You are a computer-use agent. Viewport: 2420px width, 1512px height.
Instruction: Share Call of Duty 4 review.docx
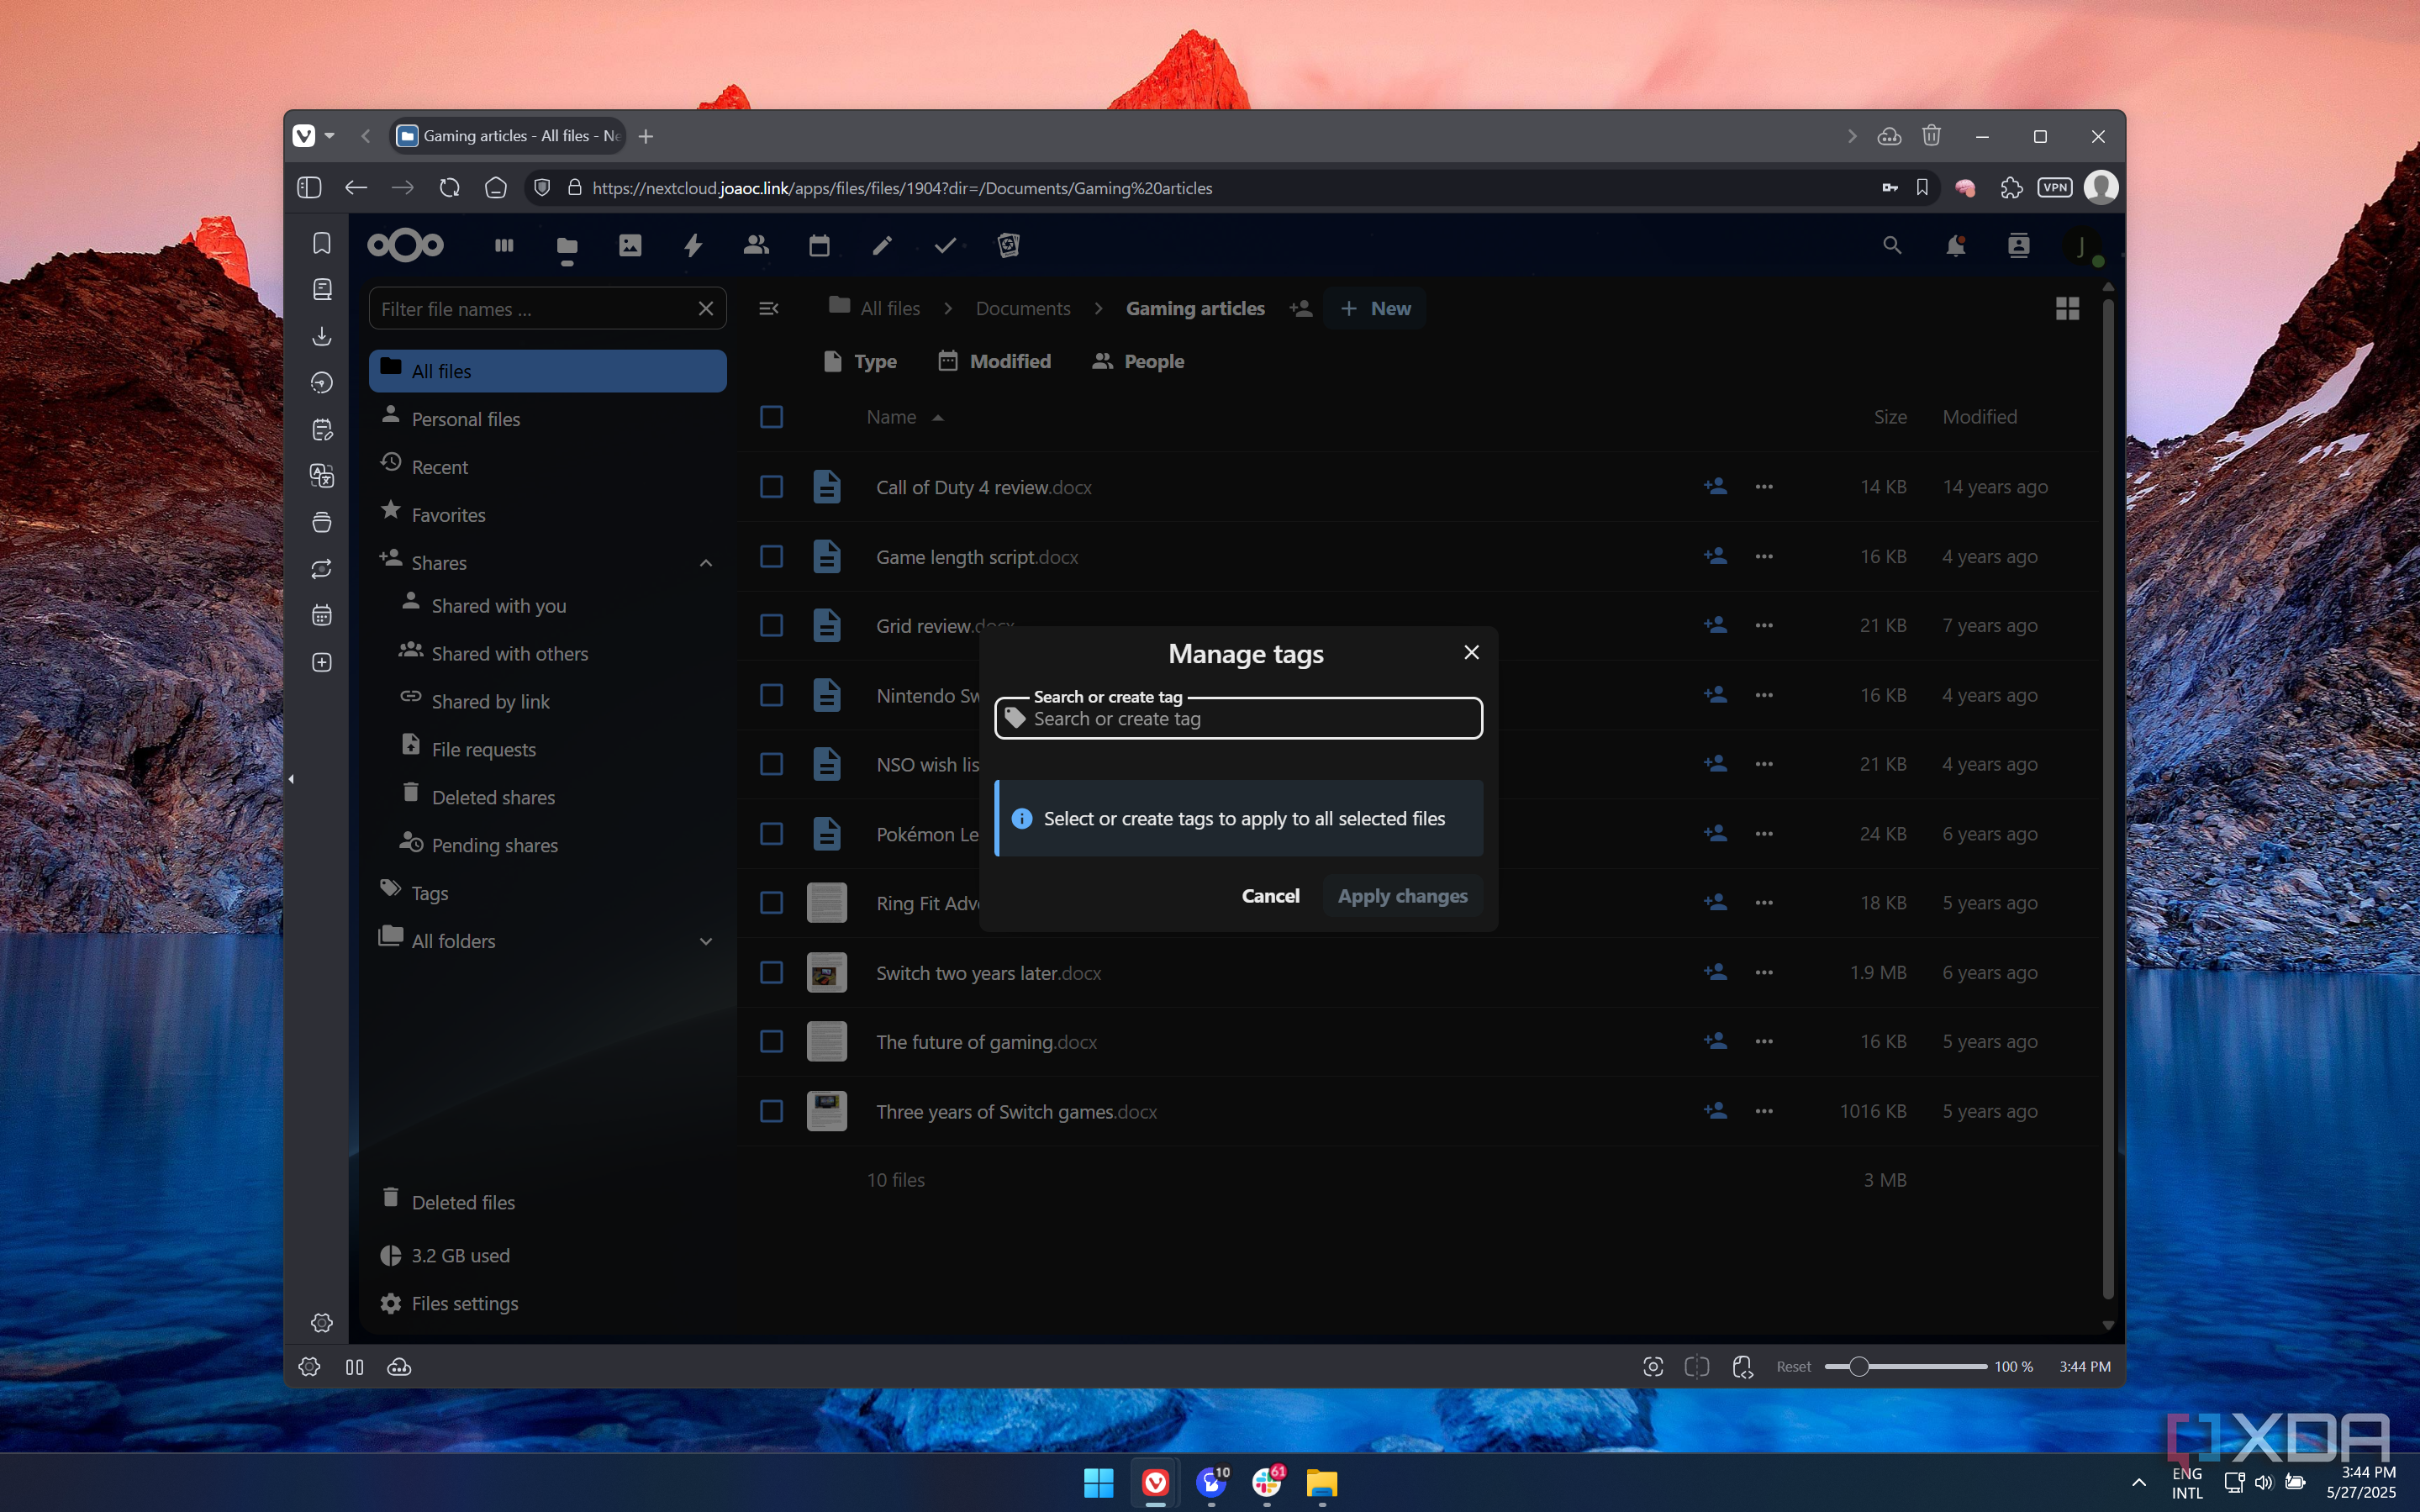click(x=1715, y=487)
